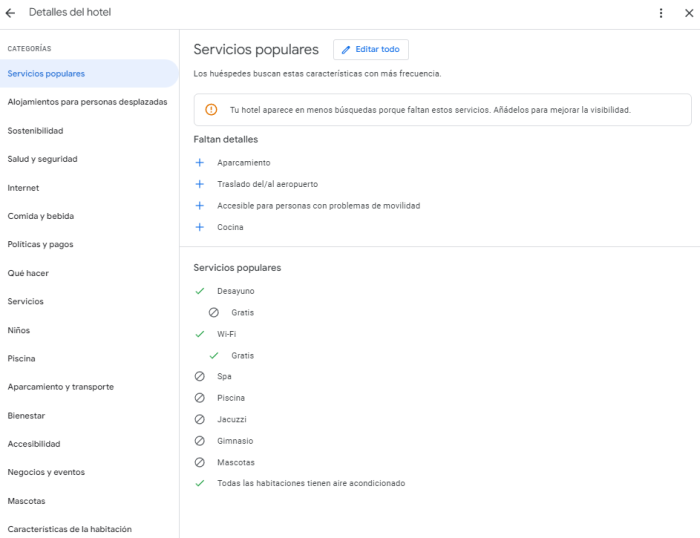
Task: Click the Piscina item in popular services
Action: pos(231,398)
